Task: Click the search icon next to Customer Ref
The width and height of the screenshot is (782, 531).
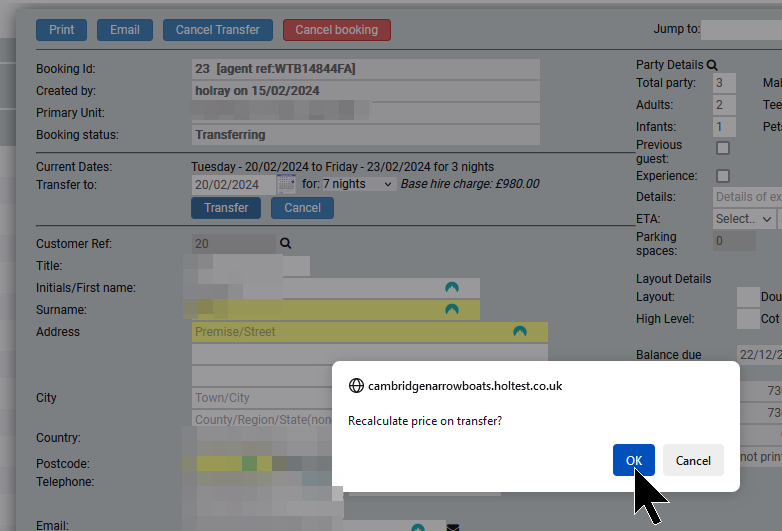Action: click(x=285, y=243)
